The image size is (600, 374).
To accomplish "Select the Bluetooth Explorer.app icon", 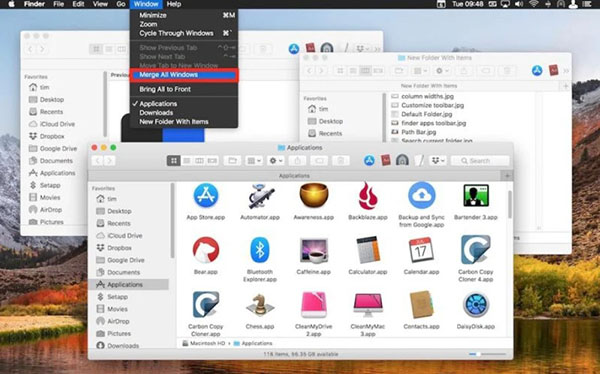I will point(260,250).
